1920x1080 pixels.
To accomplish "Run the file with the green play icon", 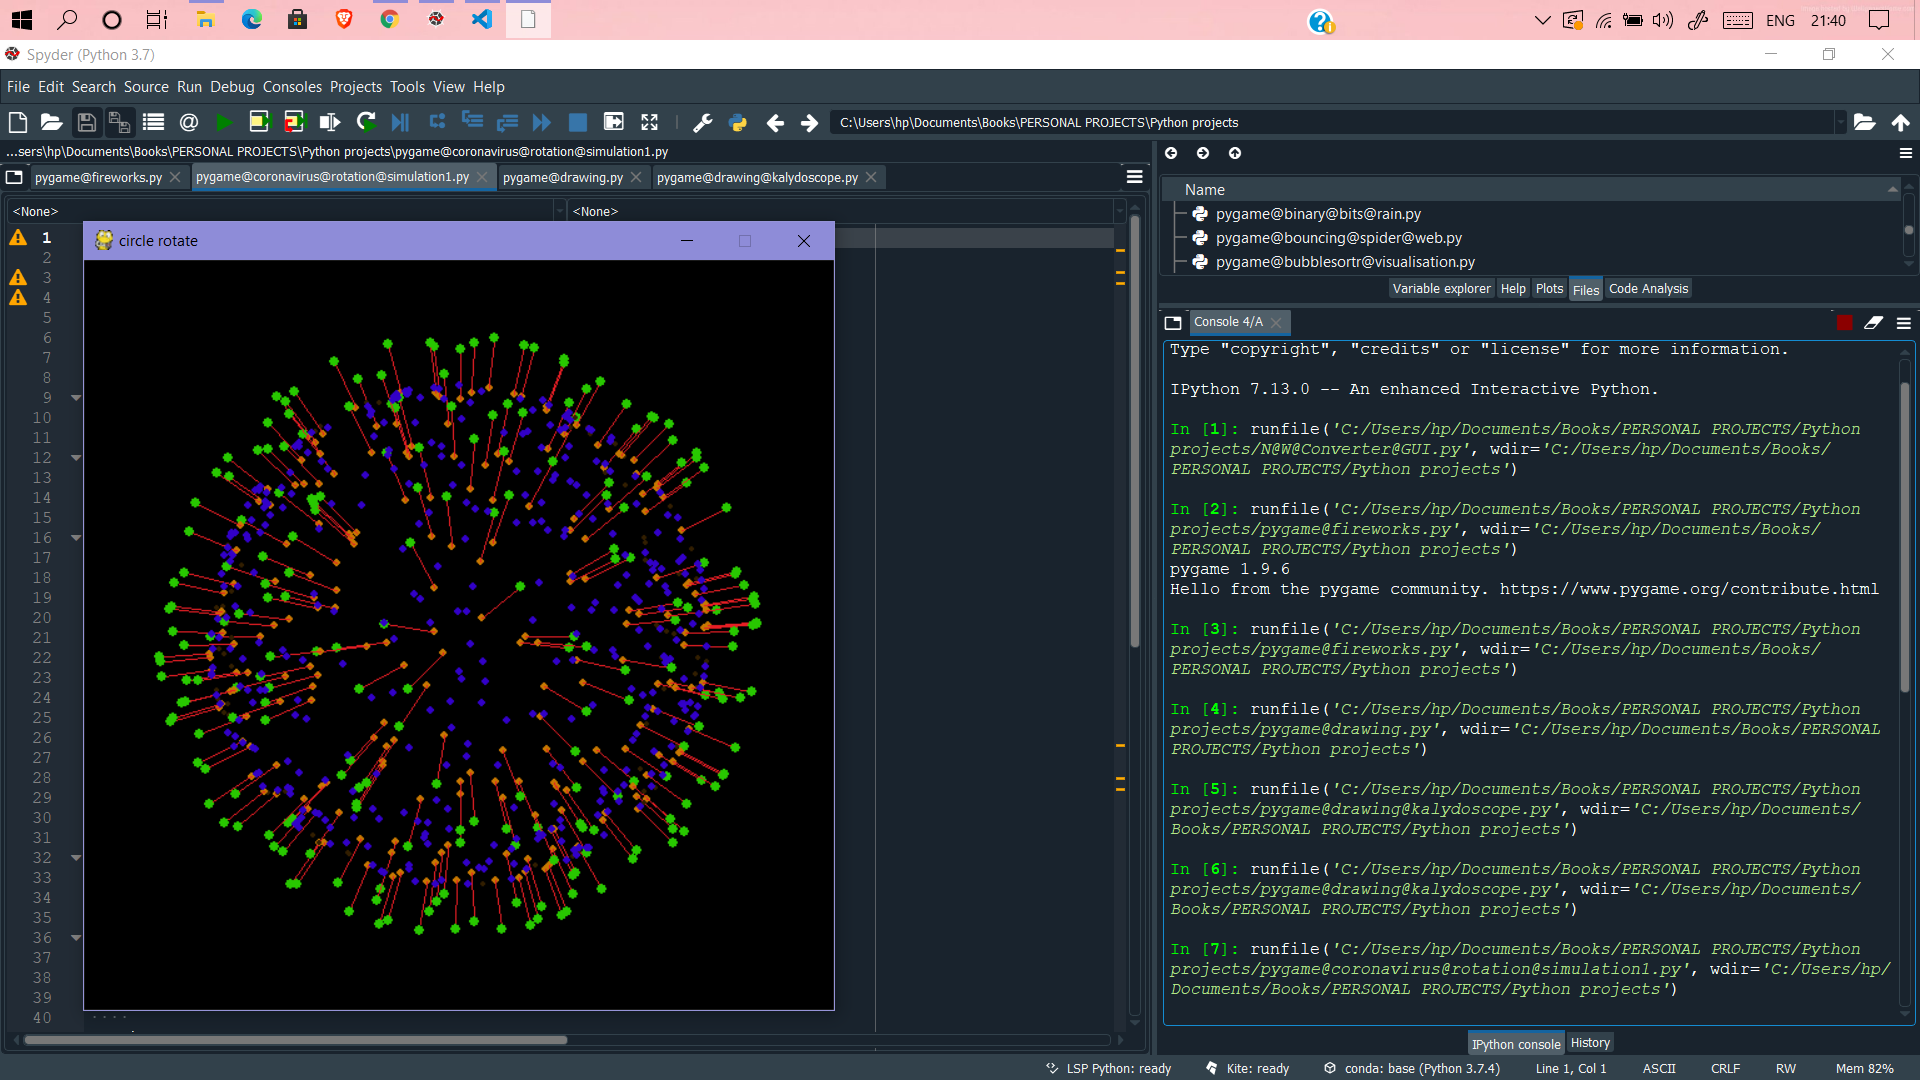I will [224, 122].
